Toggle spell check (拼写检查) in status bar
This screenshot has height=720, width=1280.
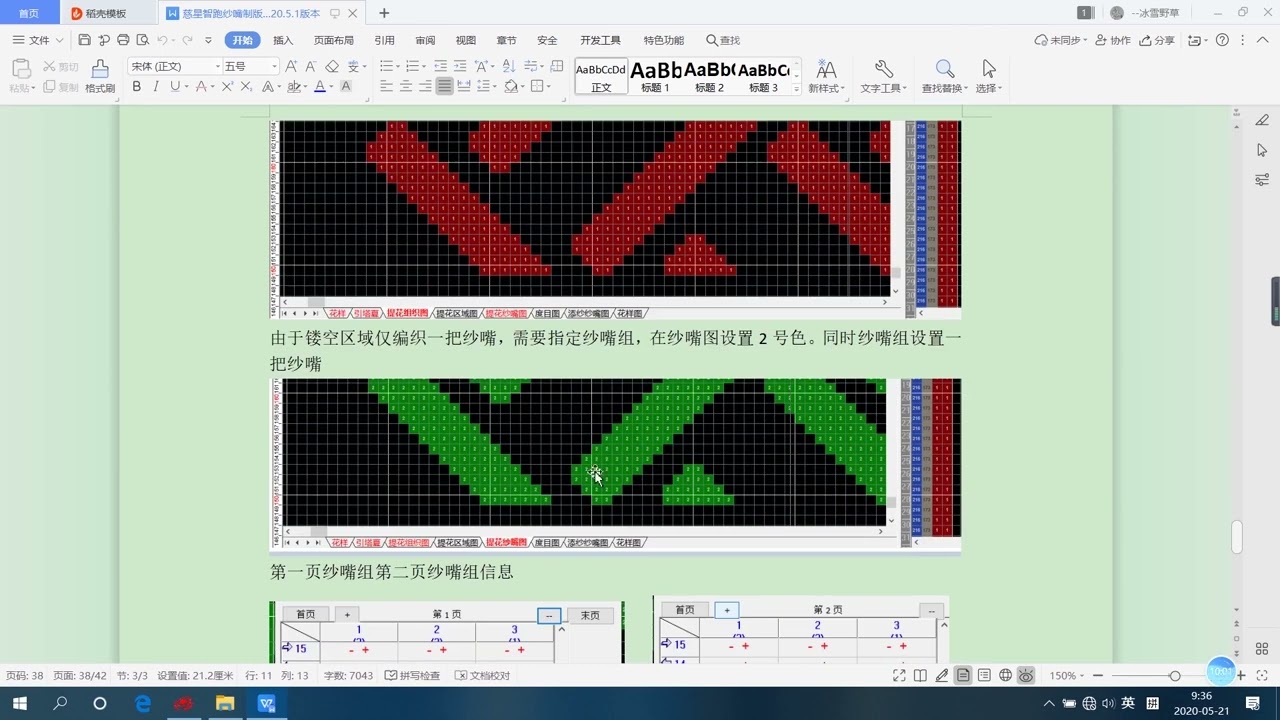412,676
